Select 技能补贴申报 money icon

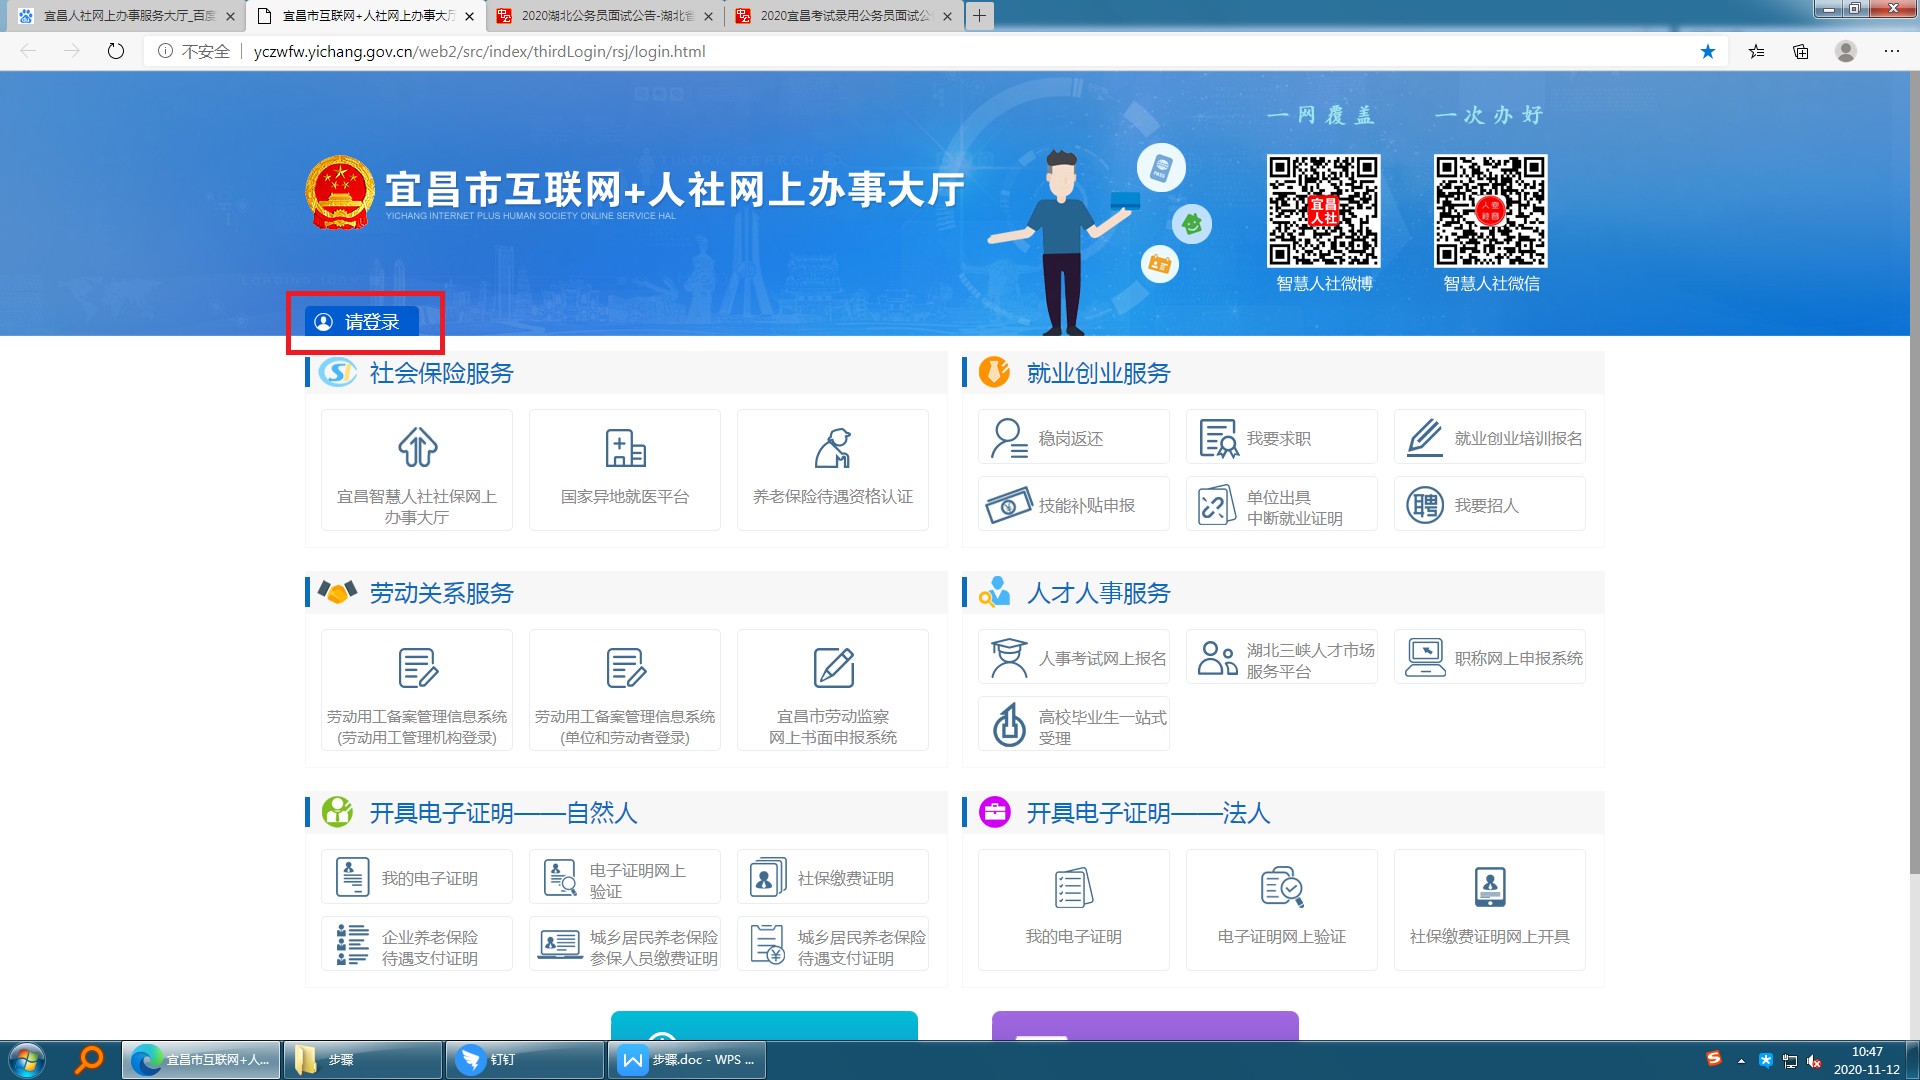tap(1008, 505)
